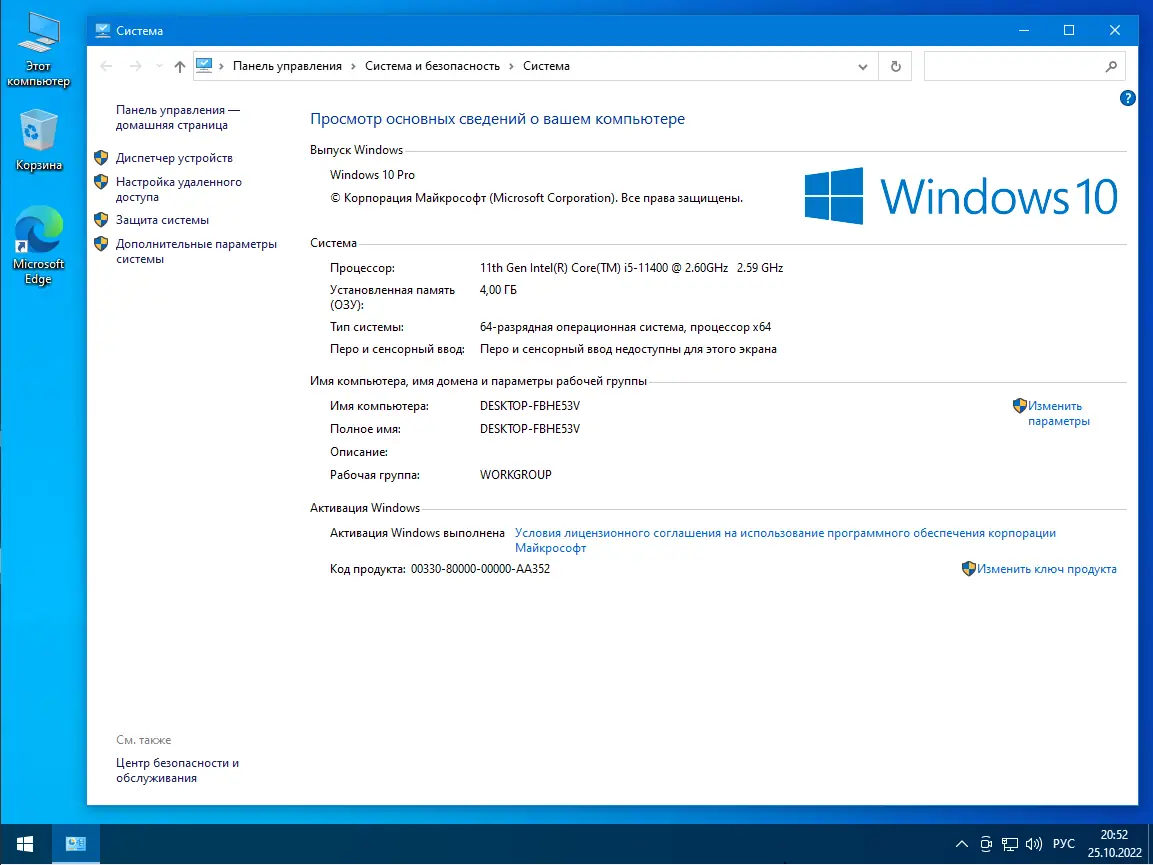Click the shield icon beside Диспетчер устройств

(x=101, y=157)
